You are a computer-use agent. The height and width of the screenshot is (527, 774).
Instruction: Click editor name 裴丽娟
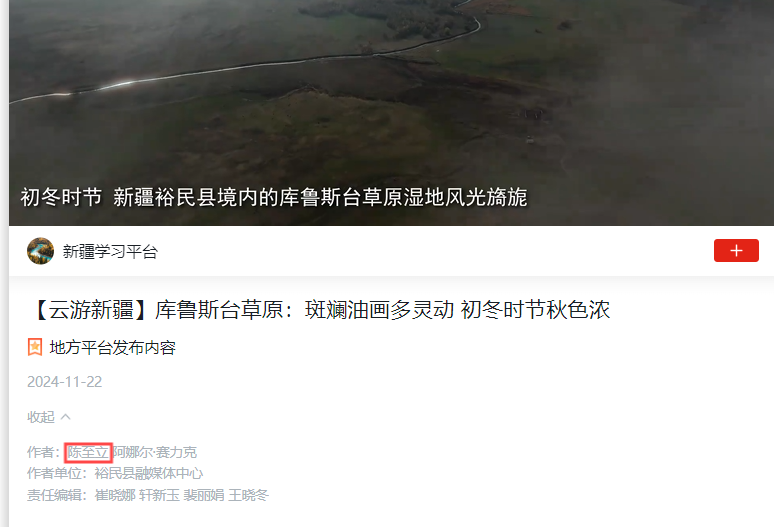tap(203, 494)
